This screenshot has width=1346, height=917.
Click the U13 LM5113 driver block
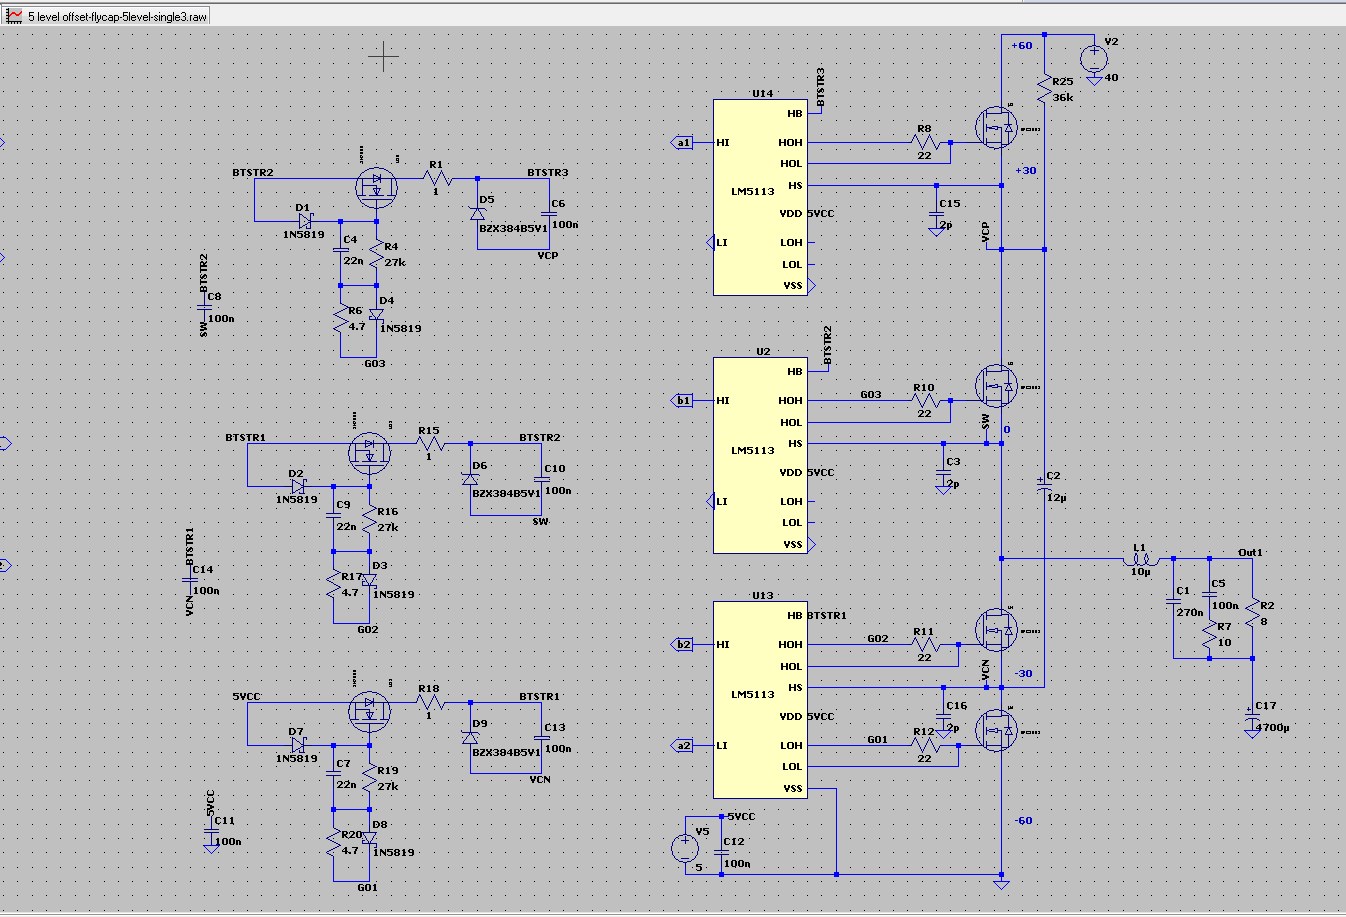[x=761, y=700]
